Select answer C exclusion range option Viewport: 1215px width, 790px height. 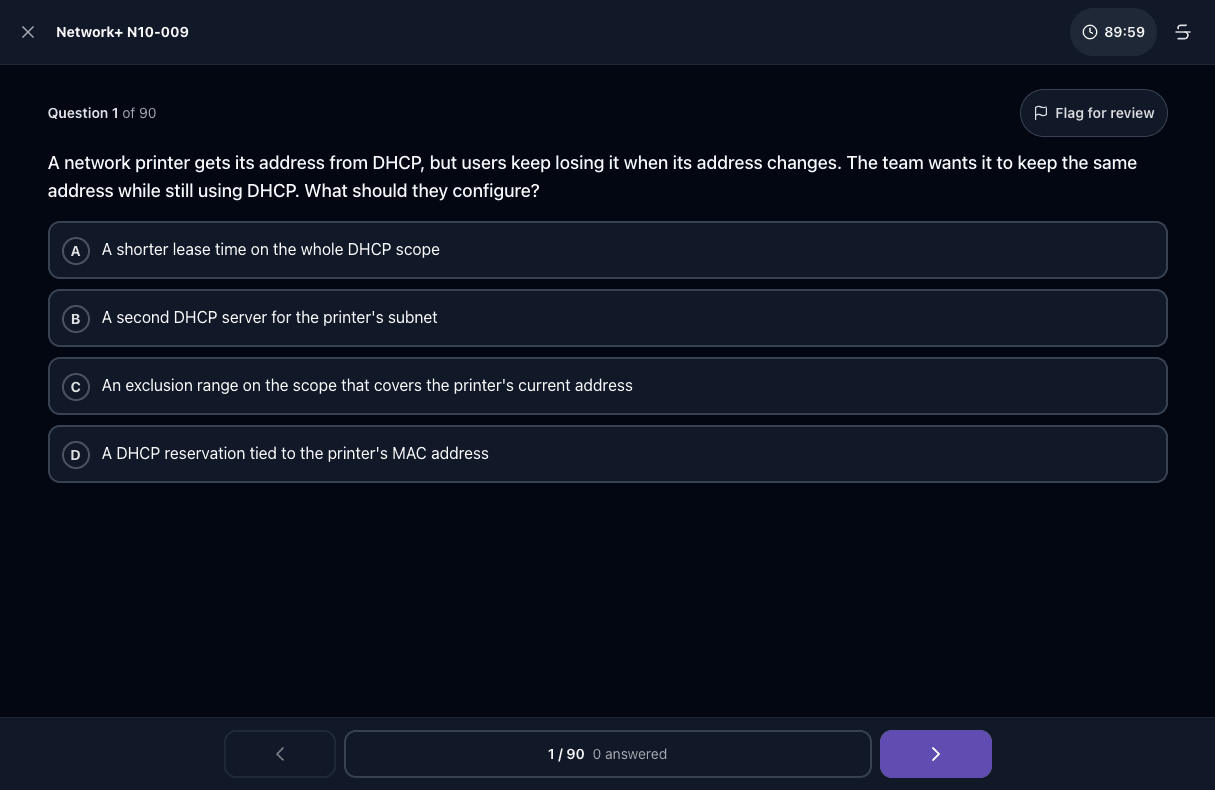point(608,386)
